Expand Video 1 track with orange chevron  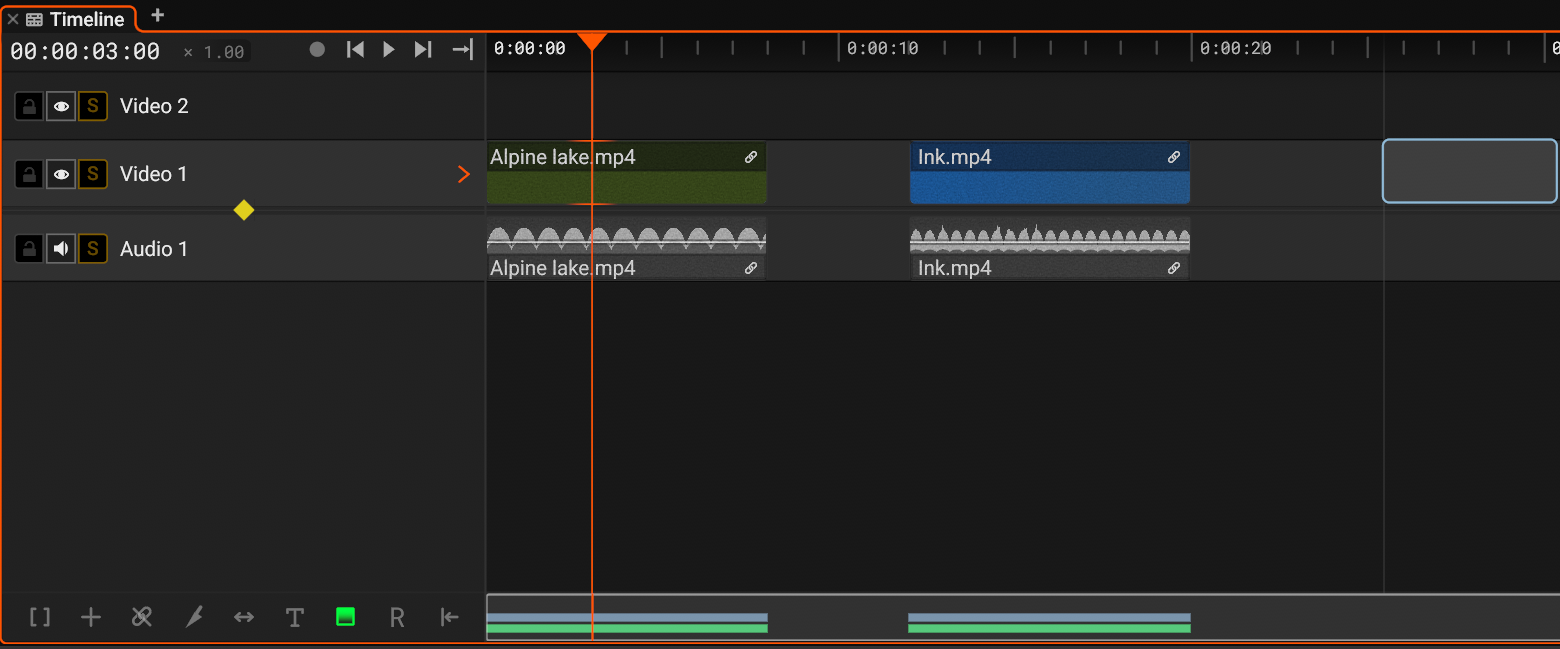[463, 174]
